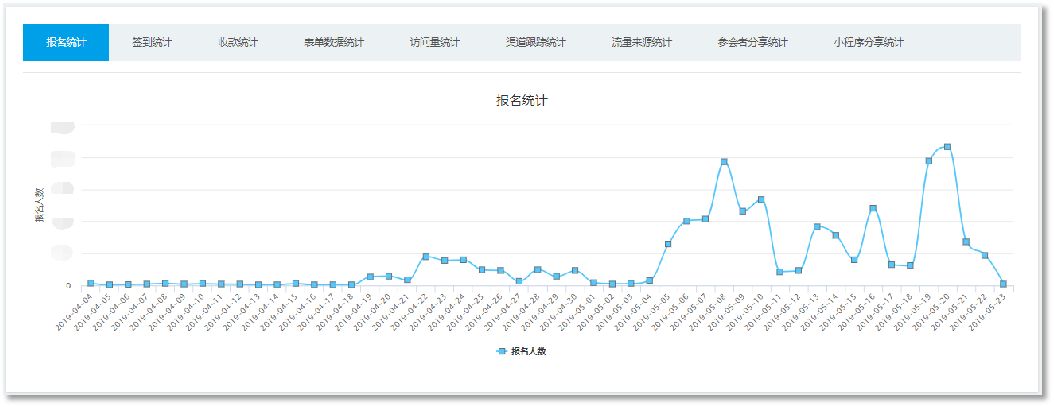Select the last data marker on 2019-05-23

tap(1003, 283)
